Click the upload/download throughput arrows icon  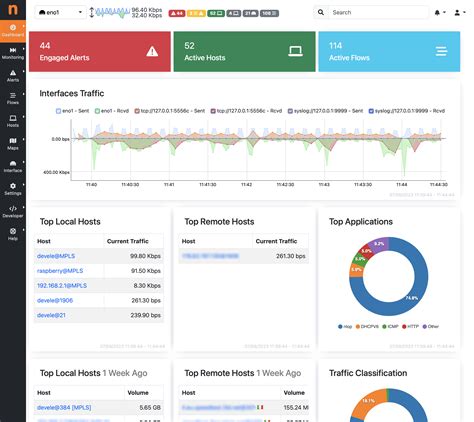pos(92,12)
